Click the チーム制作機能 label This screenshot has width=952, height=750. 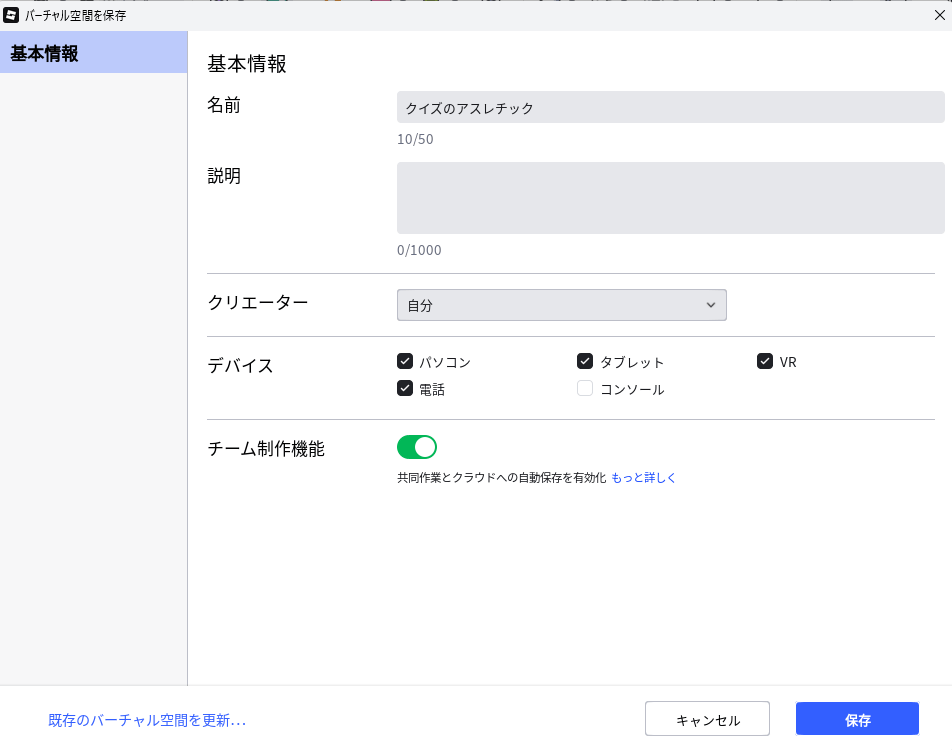[266, 449]
